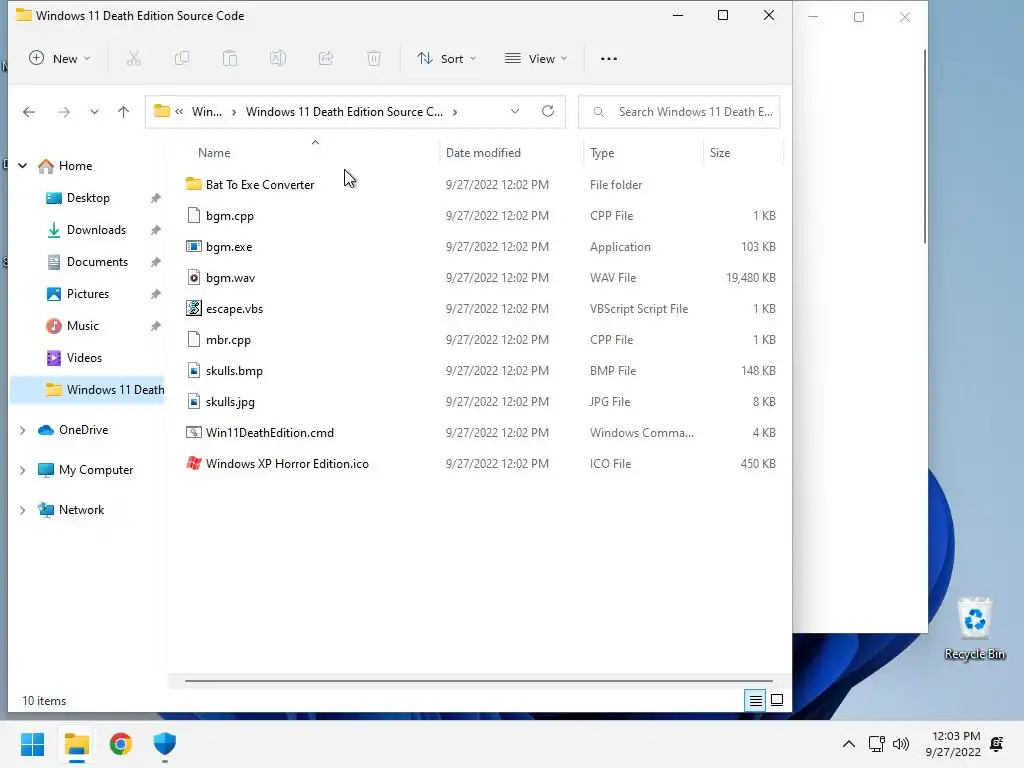Select Music in the navigation pane
This screenshot has width=1024, height=768.
(83, 326)
